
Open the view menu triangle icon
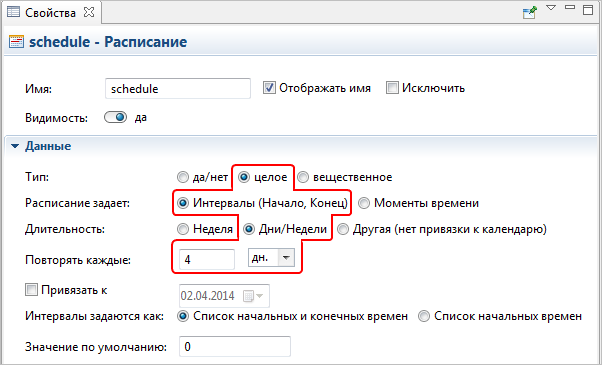[x=551, y=8]
